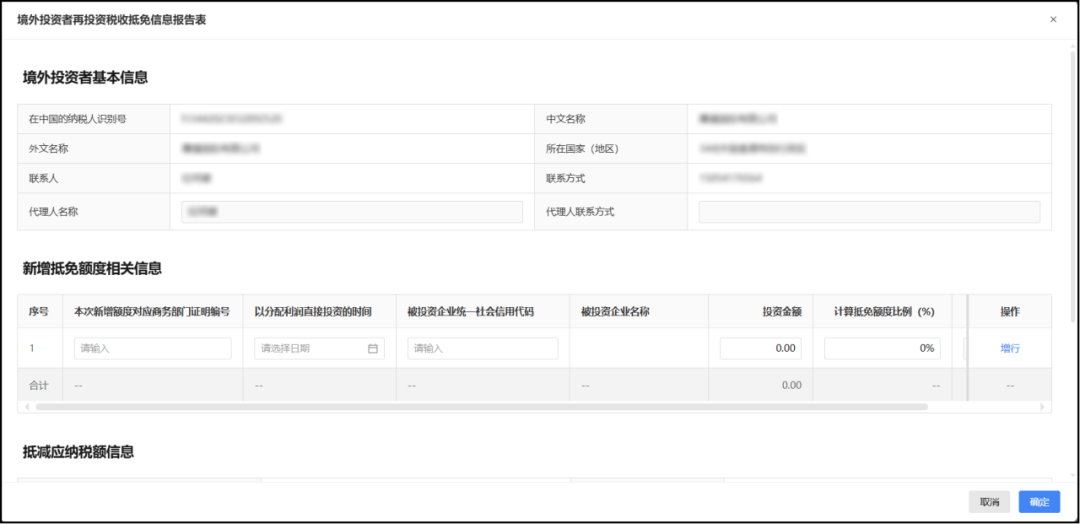The image size is (1080, 524).
Task: Click the 合计 total value 0.00
Action: click(791, 386)
